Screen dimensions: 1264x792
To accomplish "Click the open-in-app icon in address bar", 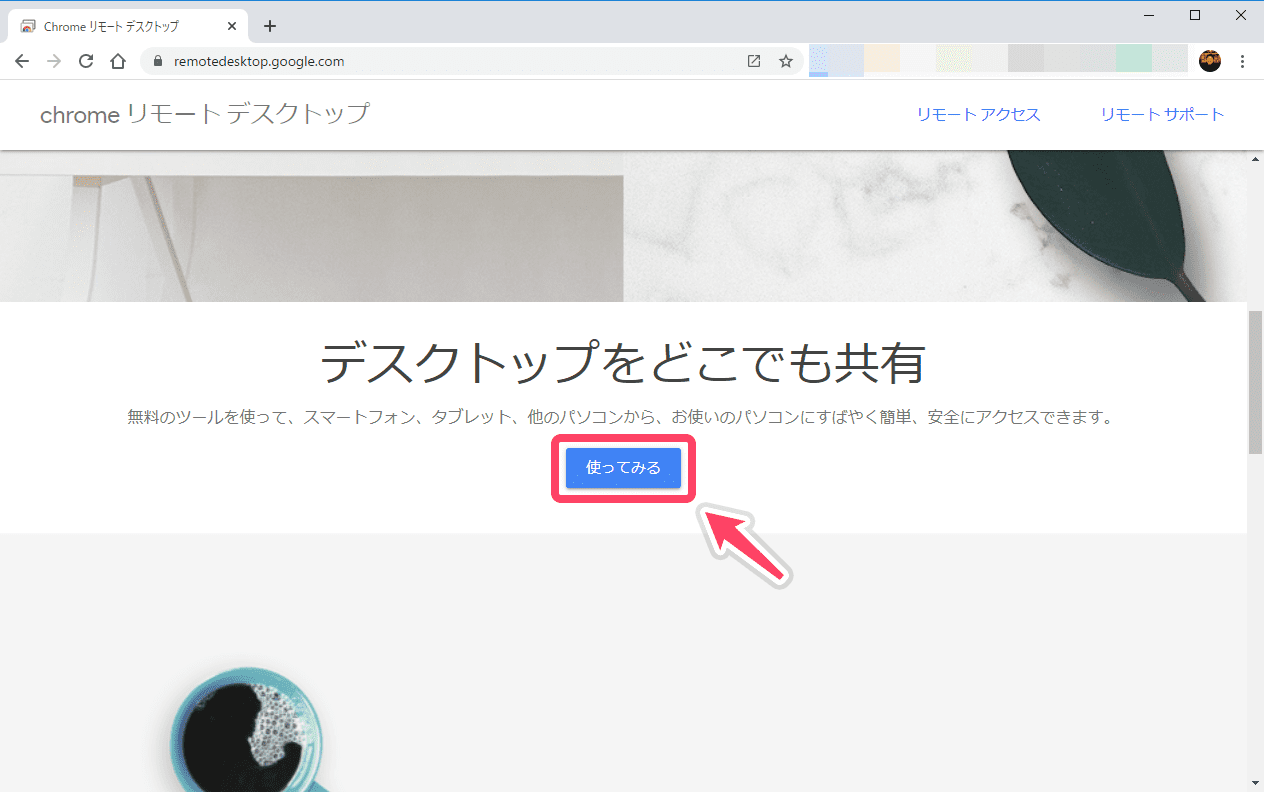I will coord(754,61).
